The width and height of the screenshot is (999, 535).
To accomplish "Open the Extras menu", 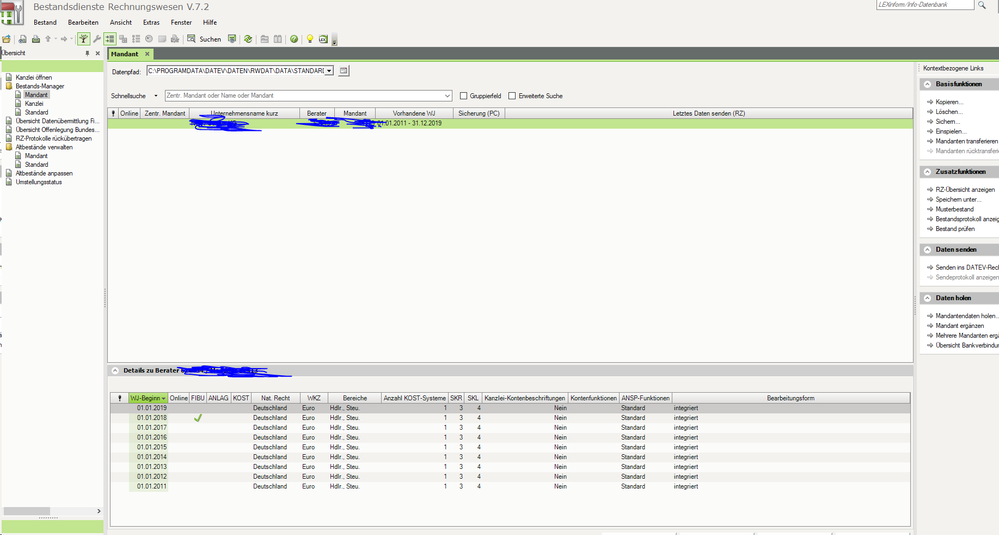I will click(151, 22).
